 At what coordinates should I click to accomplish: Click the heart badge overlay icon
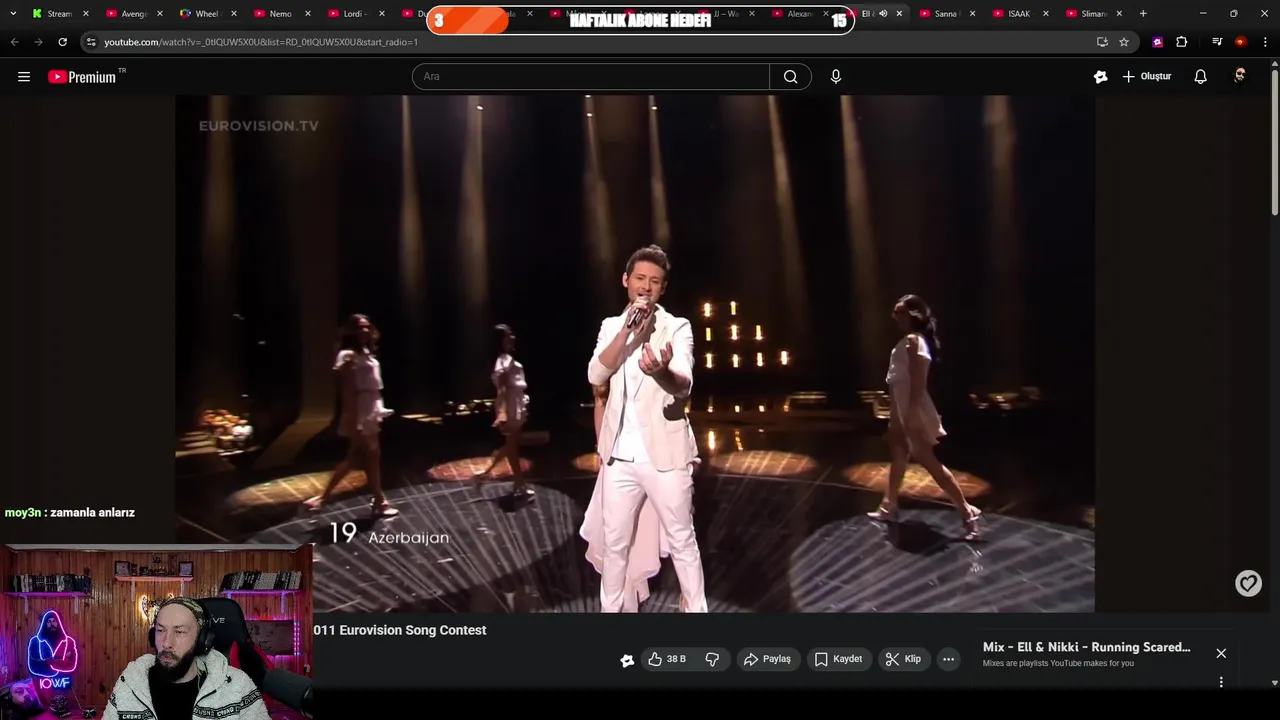pyautogui.click(x=1248, y=583)
